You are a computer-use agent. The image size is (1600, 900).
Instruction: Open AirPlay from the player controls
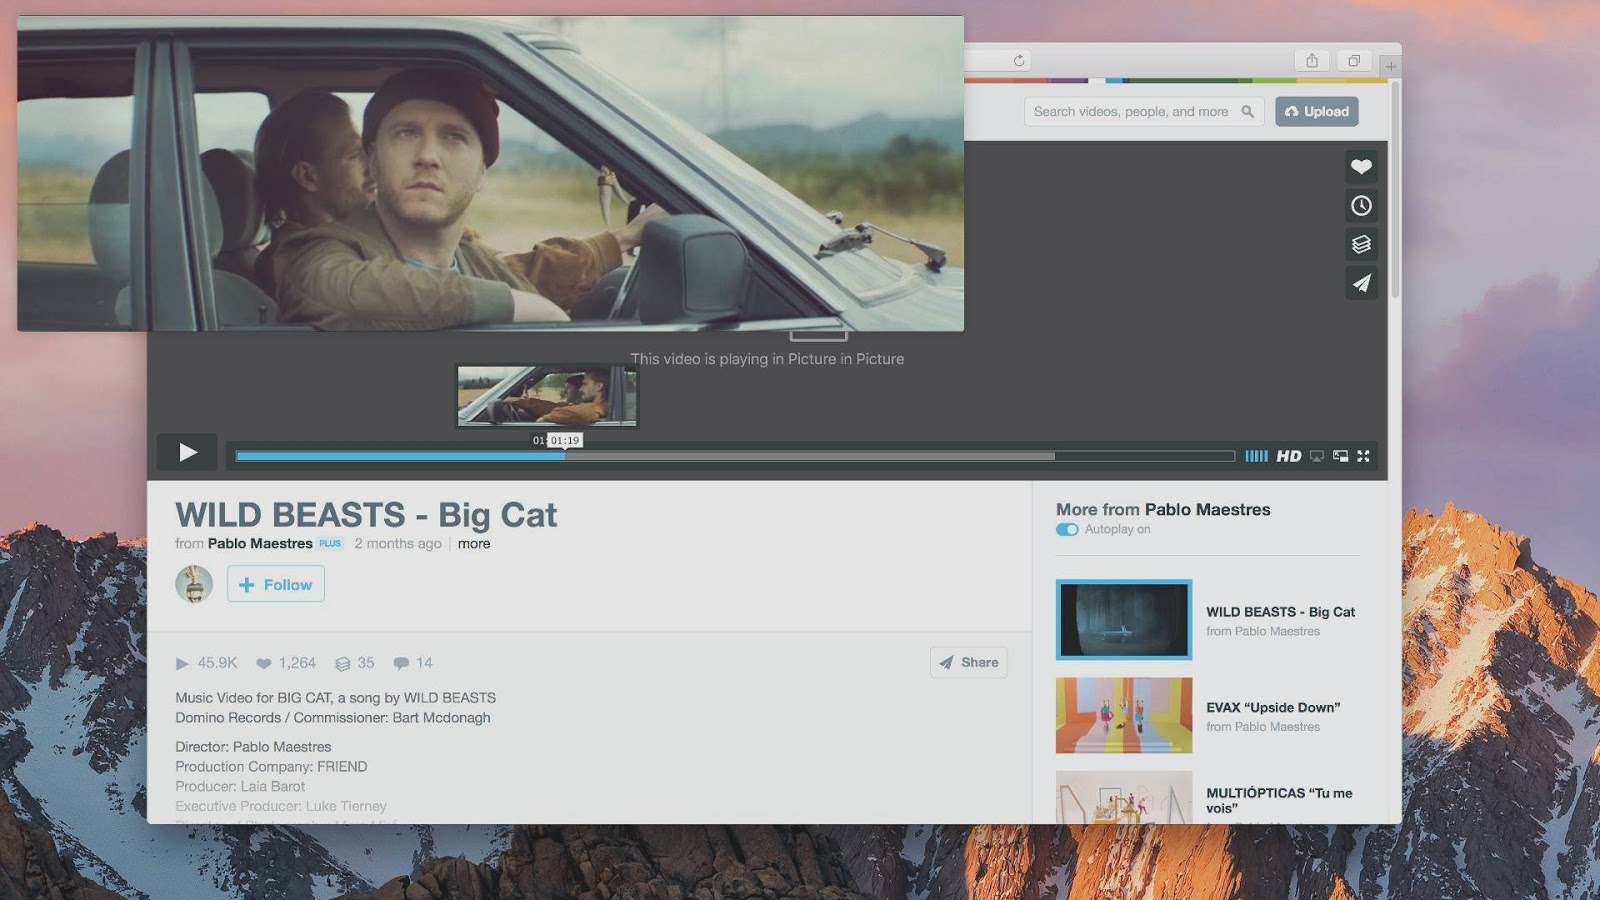pos(1317,456)
